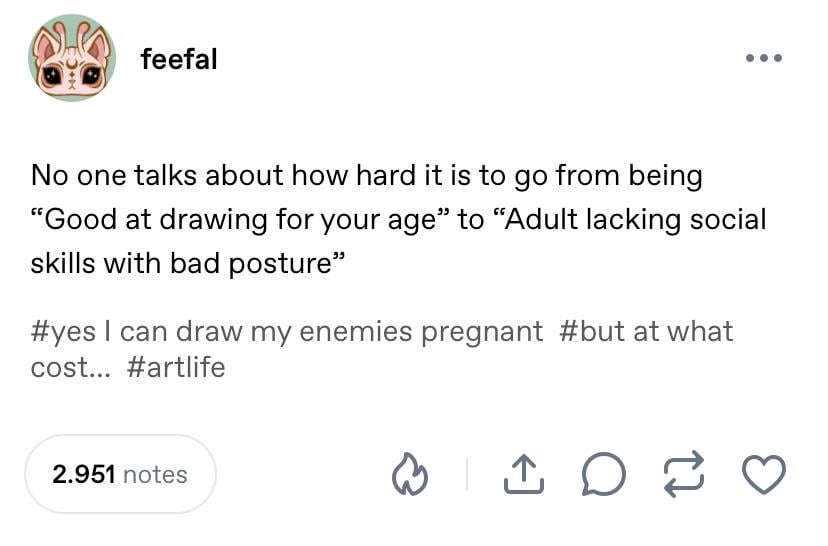Click the "cost..." tag continuation
The width and height of the screenshot is (828, 546).
tap(71, 368)
